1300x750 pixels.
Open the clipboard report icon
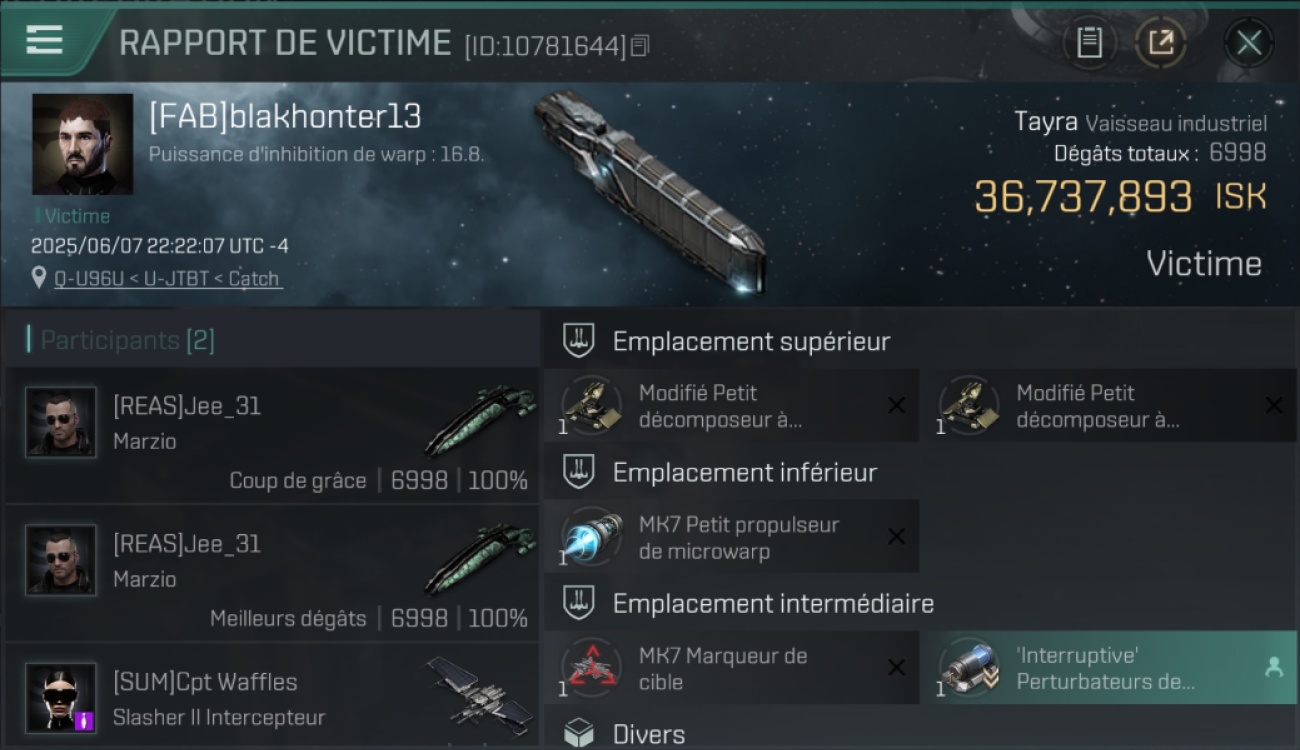pos(1089,42)
